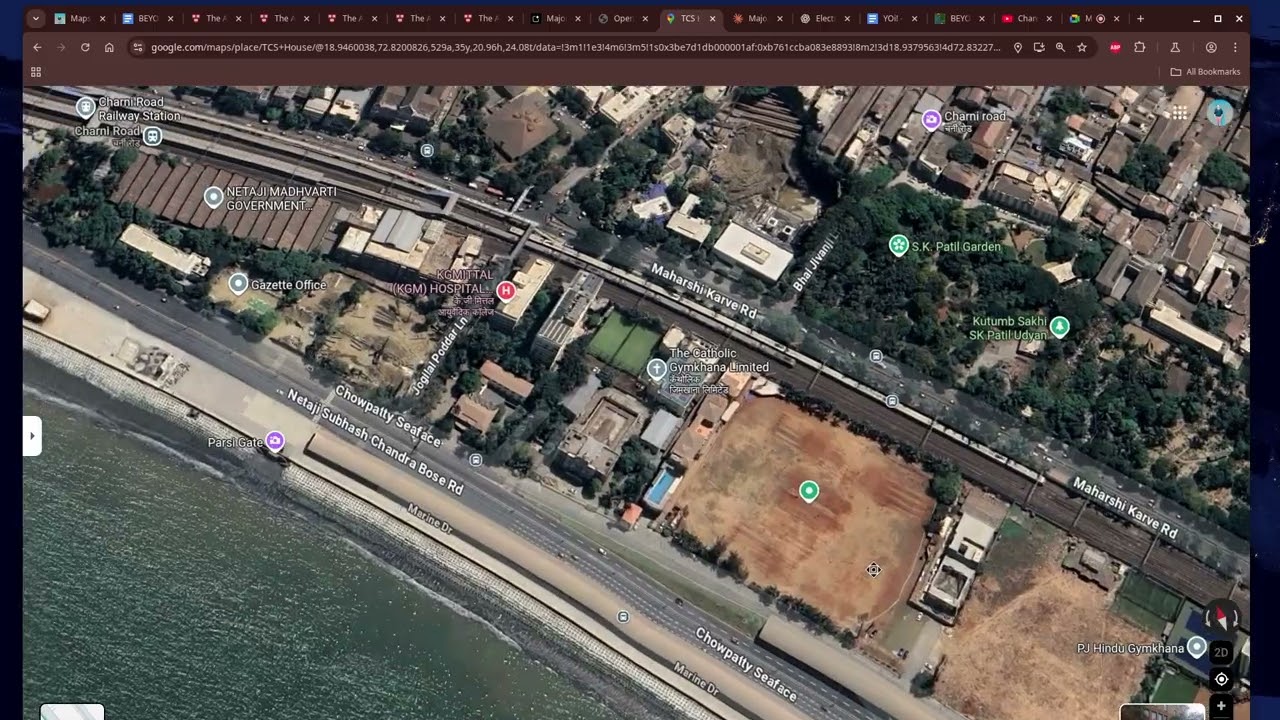Screen dimensions: 1280x720
Task: Open the map layers thumbnail
Action: point(72,711)
